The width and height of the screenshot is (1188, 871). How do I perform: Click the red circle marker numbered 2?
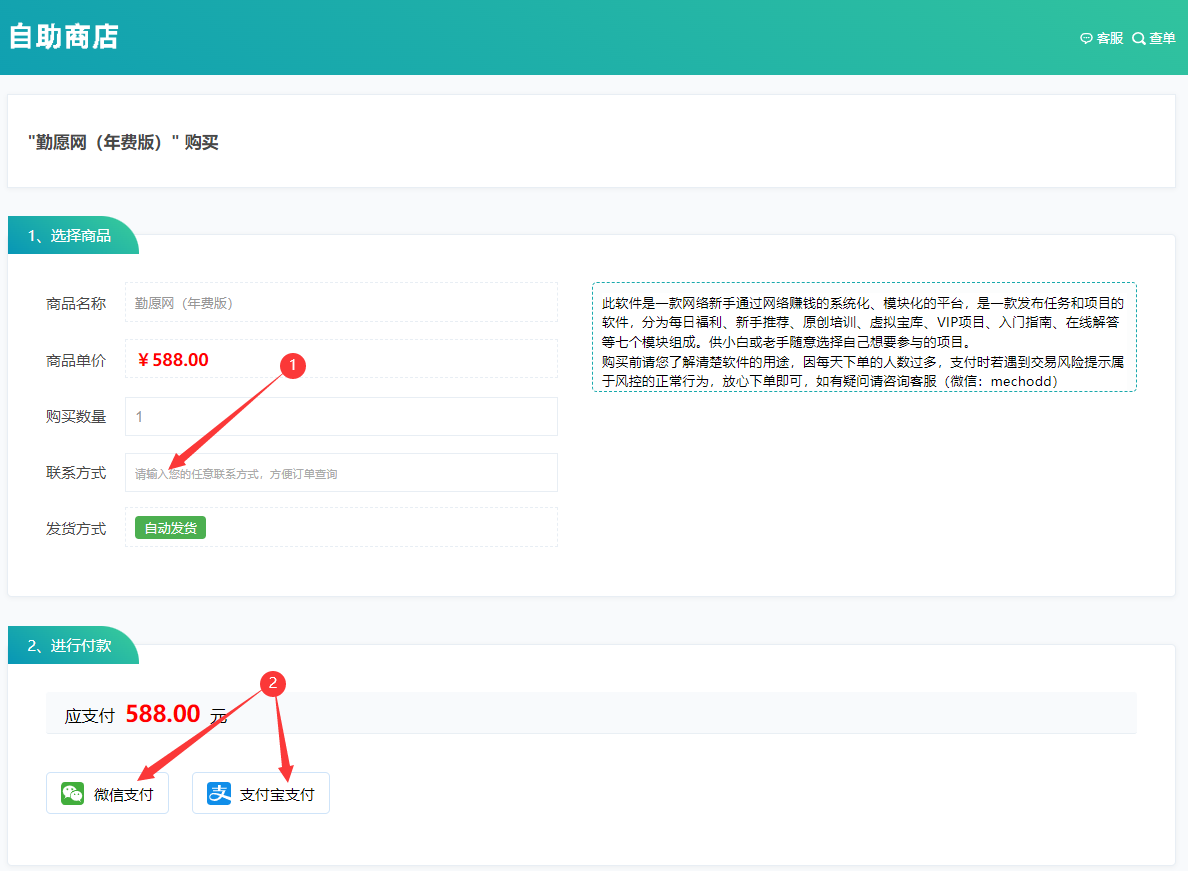(x=273, y=682)
